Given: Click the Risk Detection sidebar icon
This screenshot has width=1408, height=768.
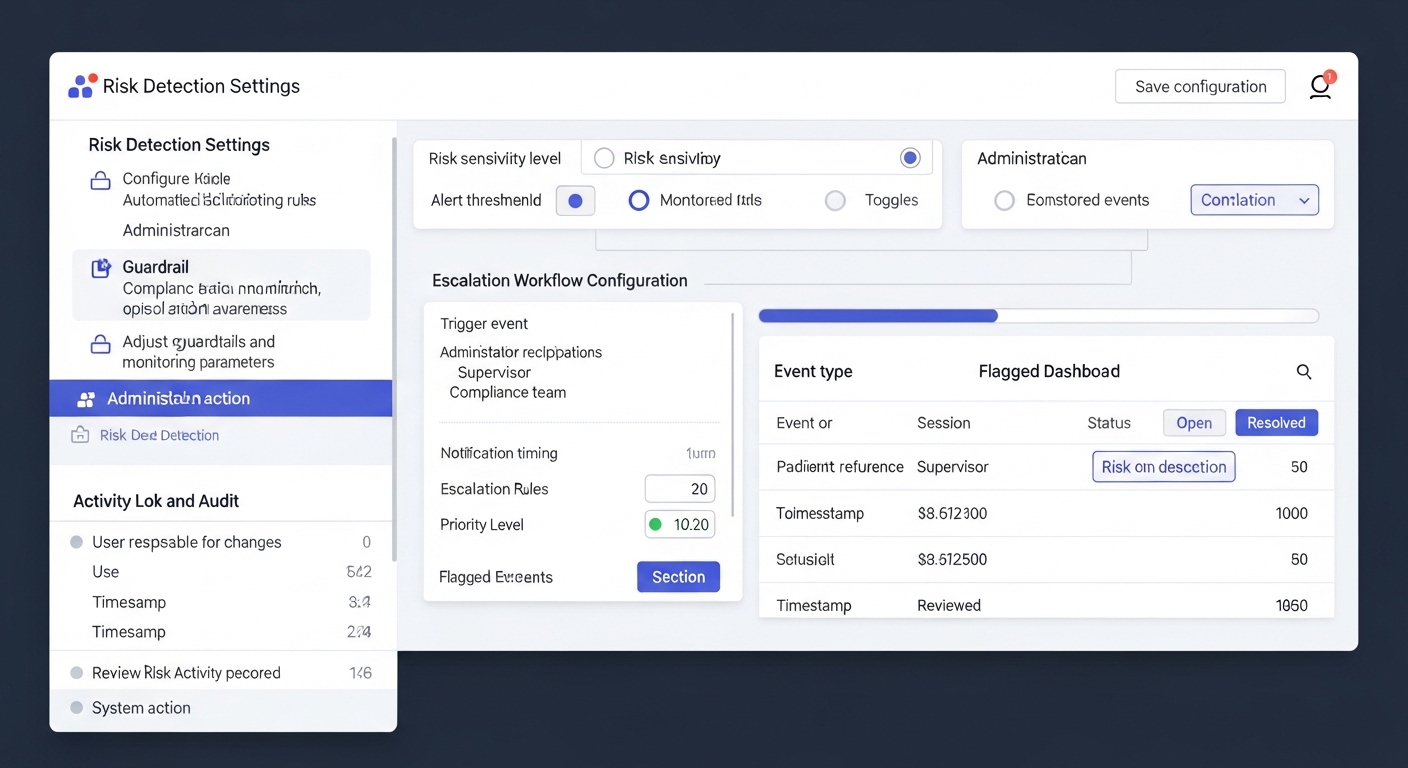Looking at the screenshot, I should click(x=80, y=435).
